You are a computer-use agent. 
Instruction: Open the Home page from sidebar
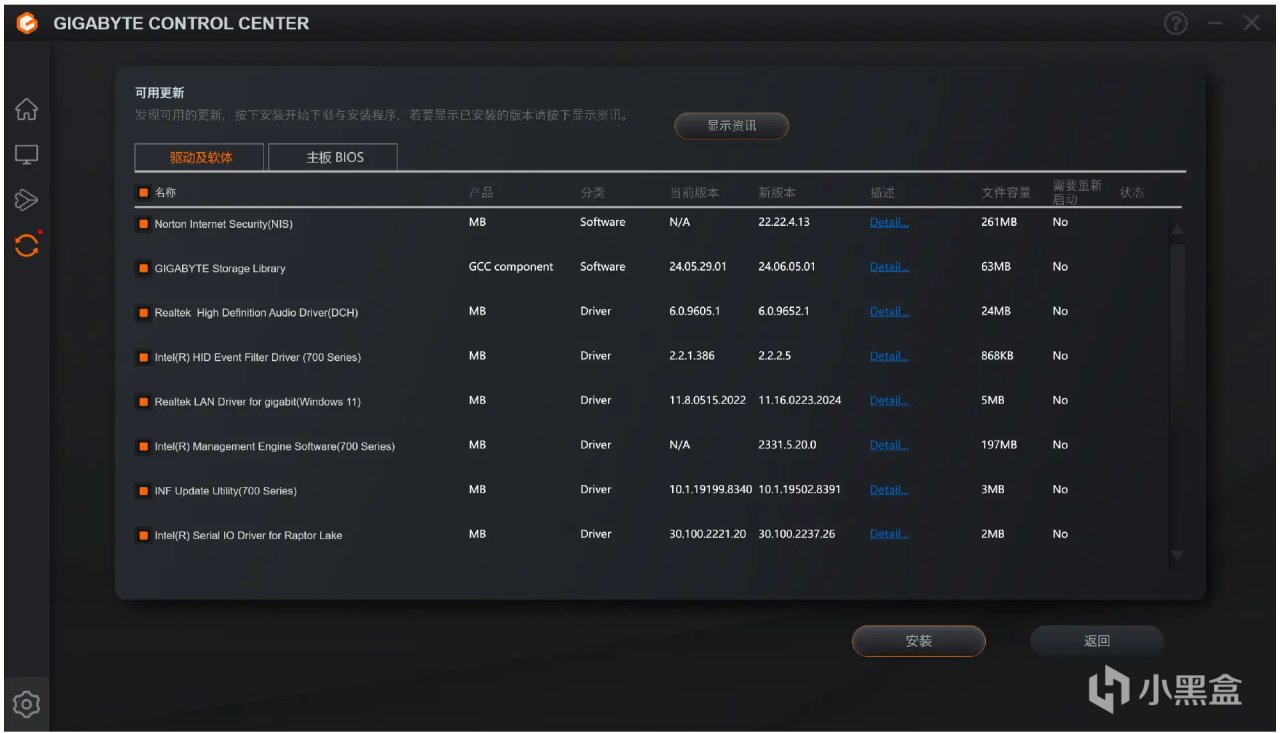point(27,109)
